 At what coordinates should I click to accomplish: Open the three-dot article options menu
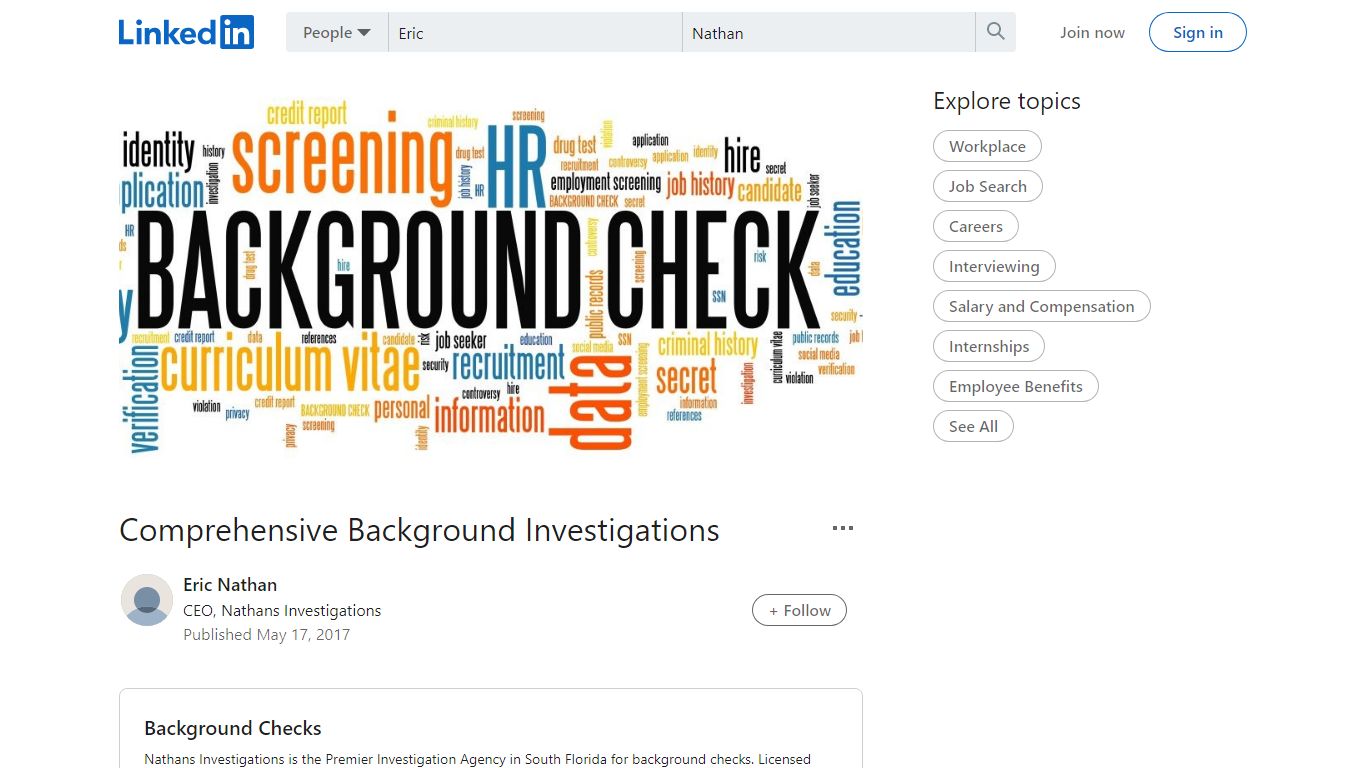843,528
